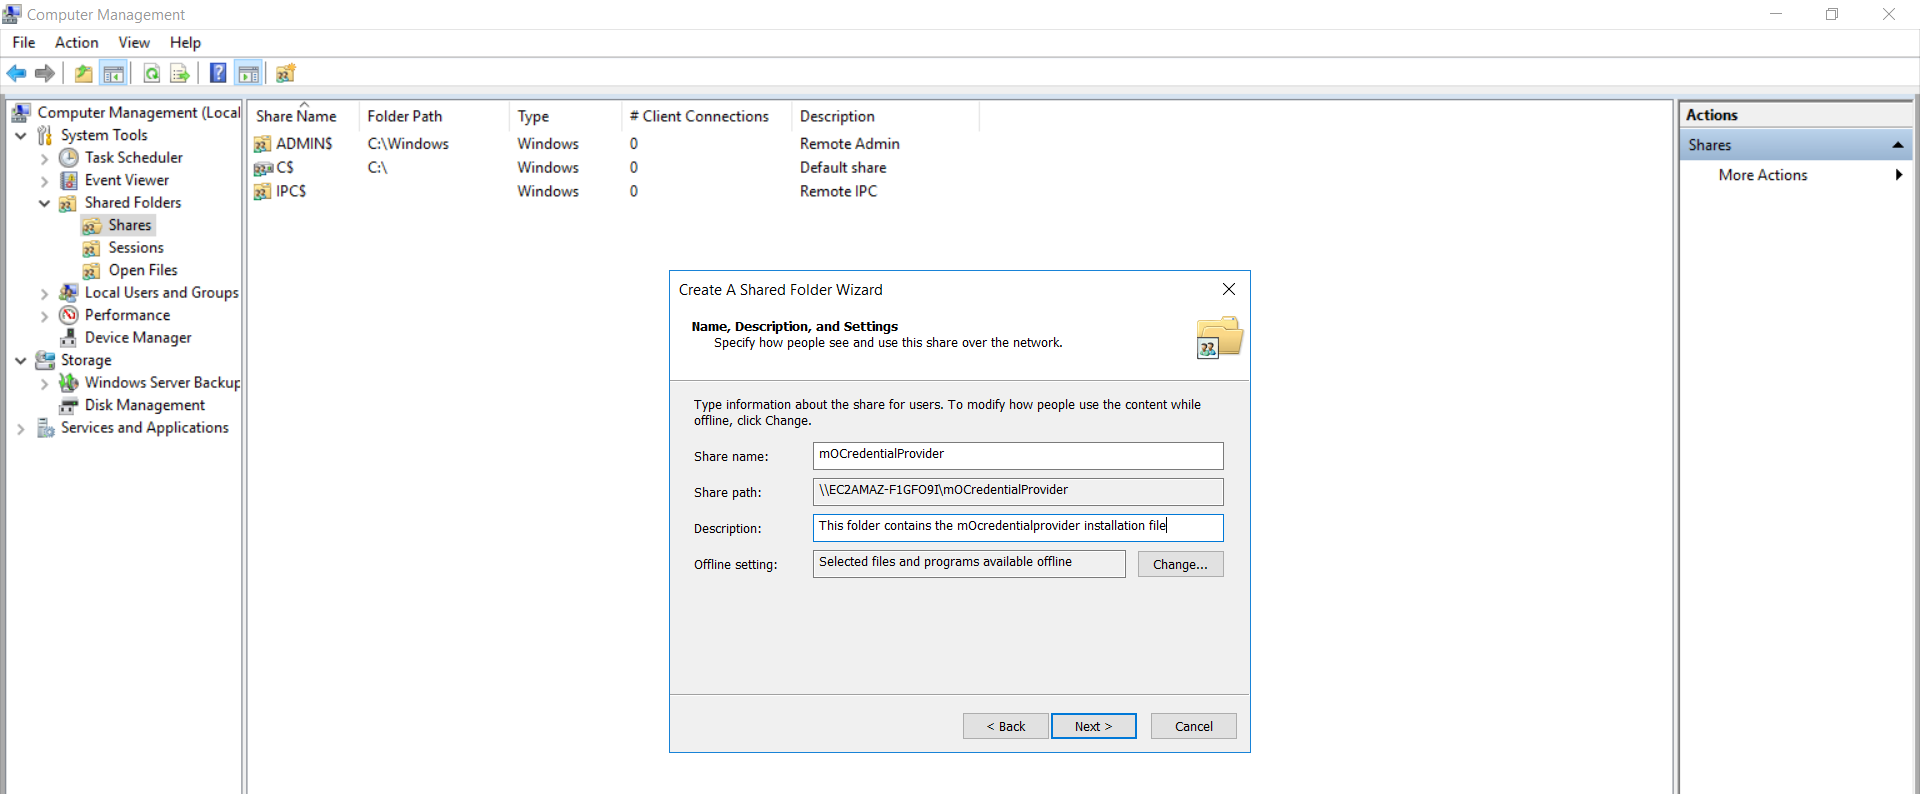
Task: Minimize the Computer Management window
Action: coord(1776,14)
